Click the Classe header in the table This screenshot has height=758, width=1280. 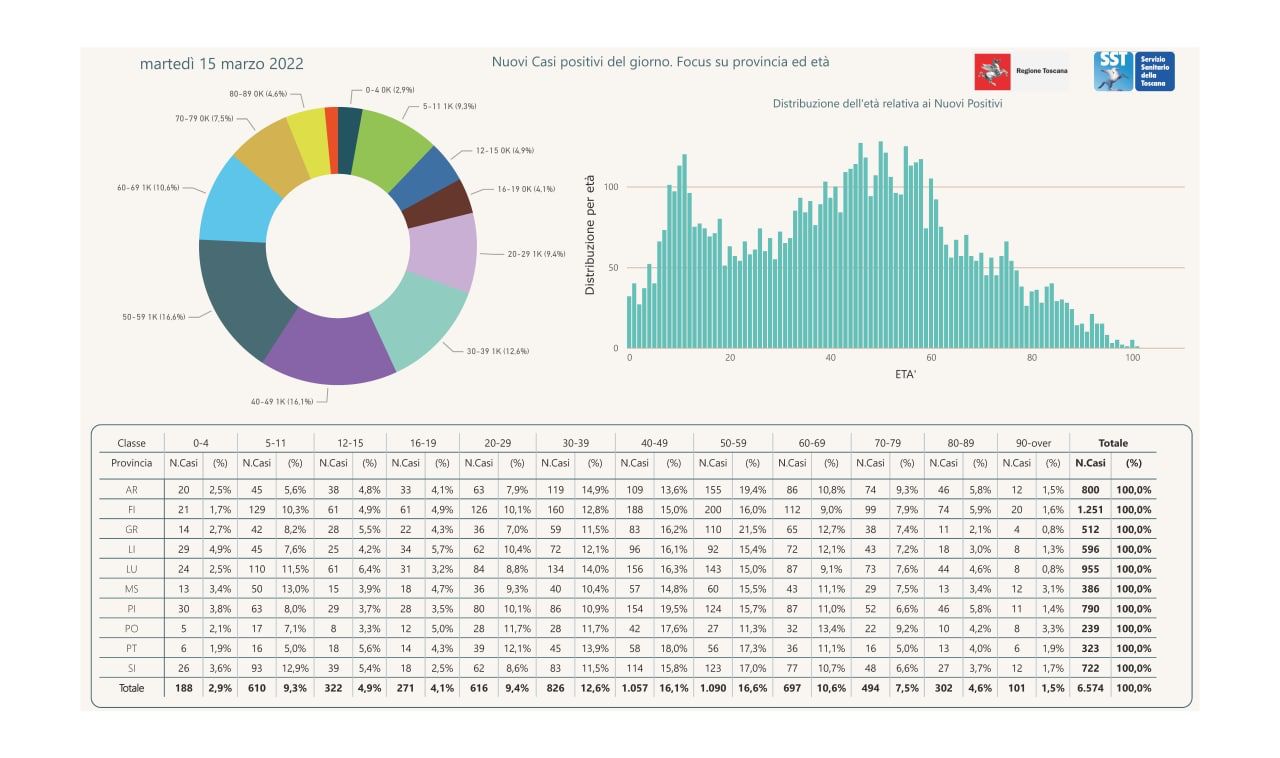[x=131, y=443]
